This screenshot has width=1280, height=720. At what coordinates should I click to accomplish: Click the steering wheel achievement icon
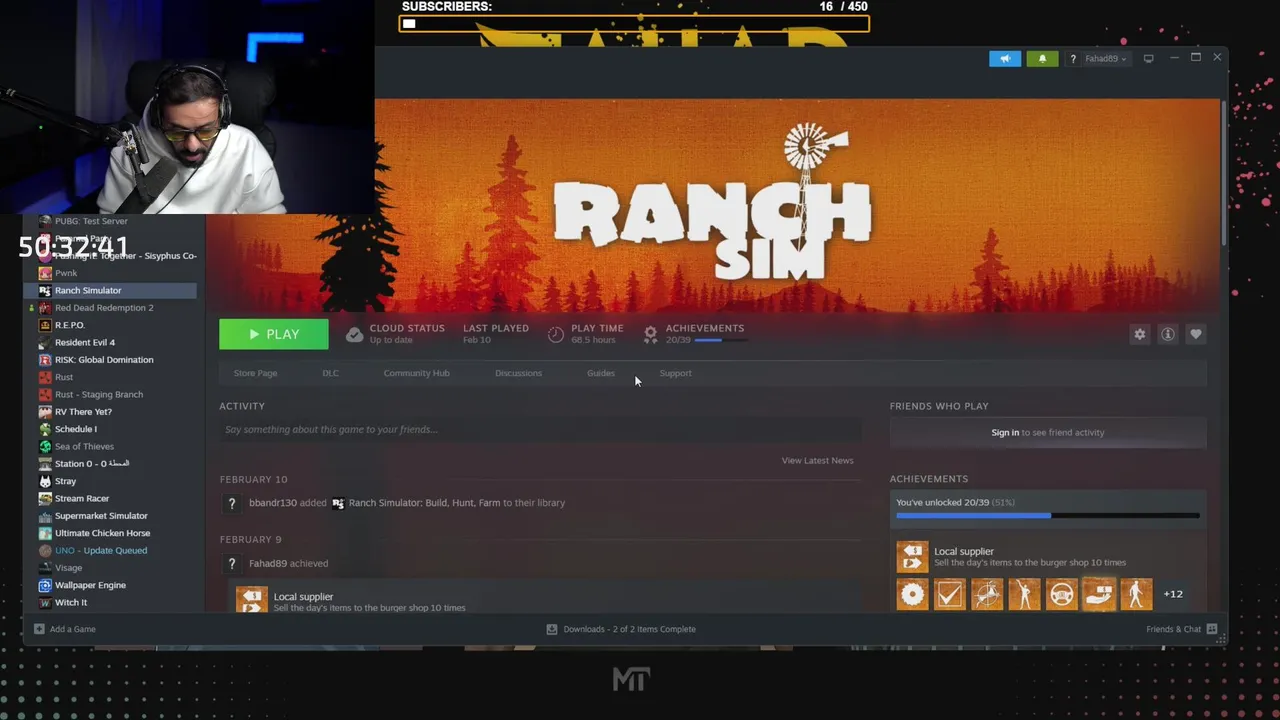[x=1061, y=595]
